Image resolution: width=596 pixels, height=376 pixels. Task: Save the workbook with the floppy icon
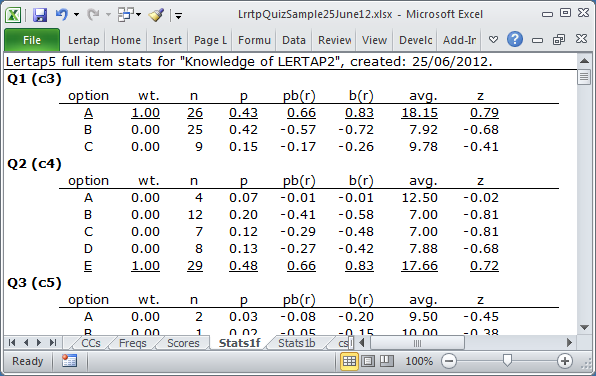coord(40,15)
